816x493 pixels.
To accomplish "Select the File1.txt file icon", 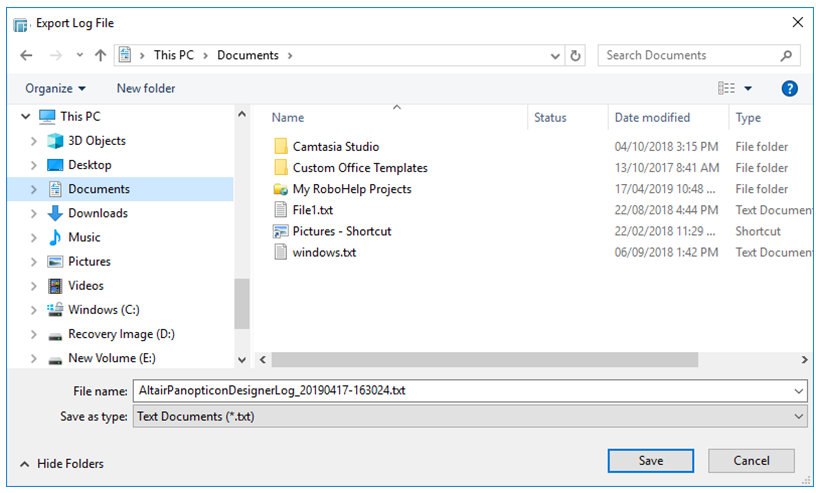I will click(x=281, y=210).
